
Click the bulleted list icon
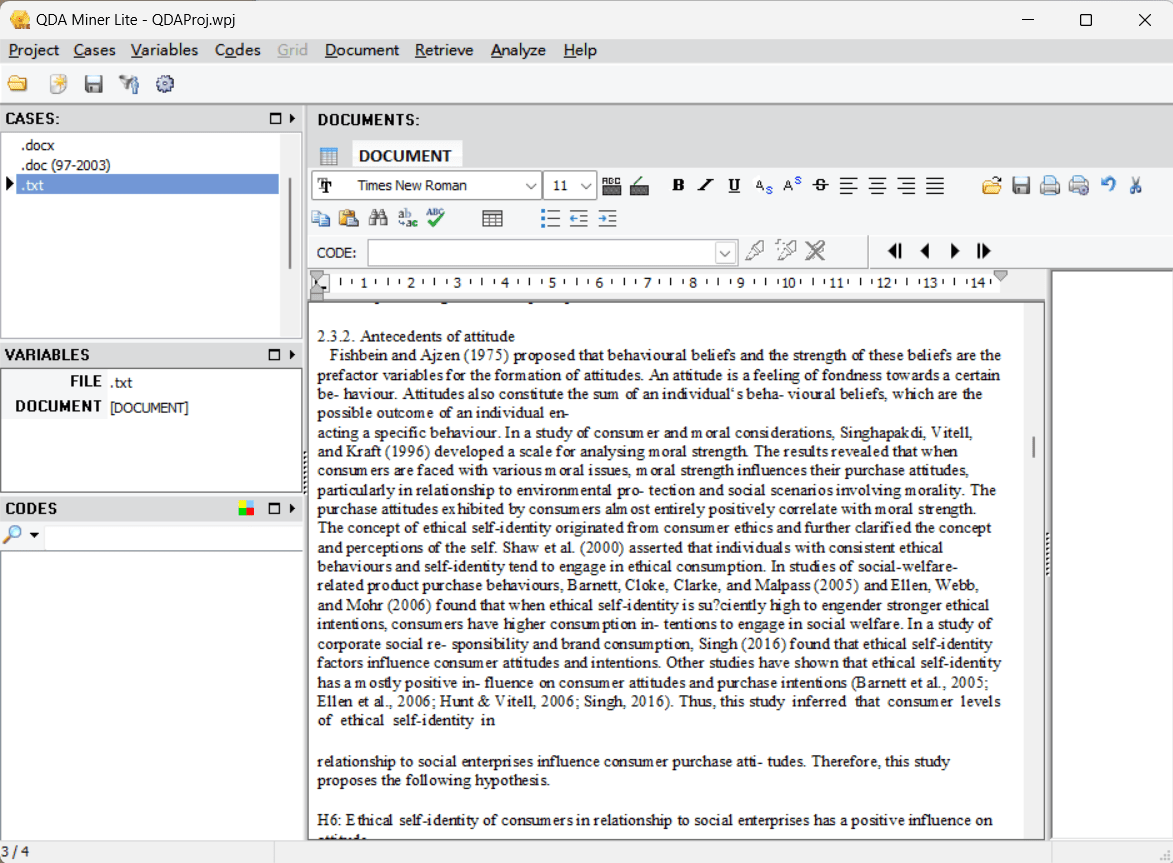click(x=550, y=218)
